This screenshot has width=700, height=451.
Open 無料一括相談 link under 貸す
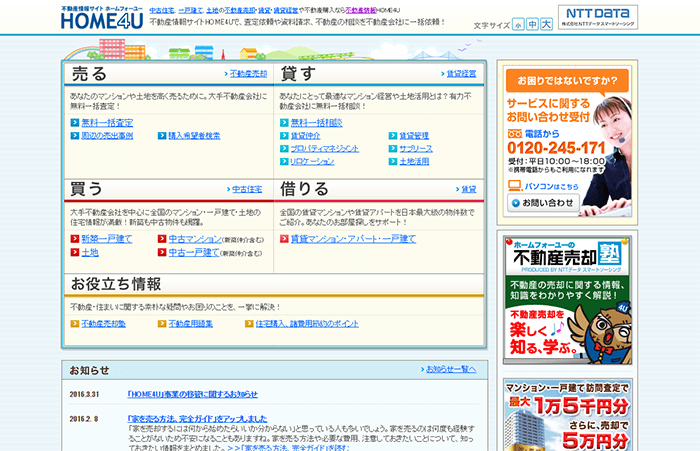pyautogui.click(x=317, y=123)
